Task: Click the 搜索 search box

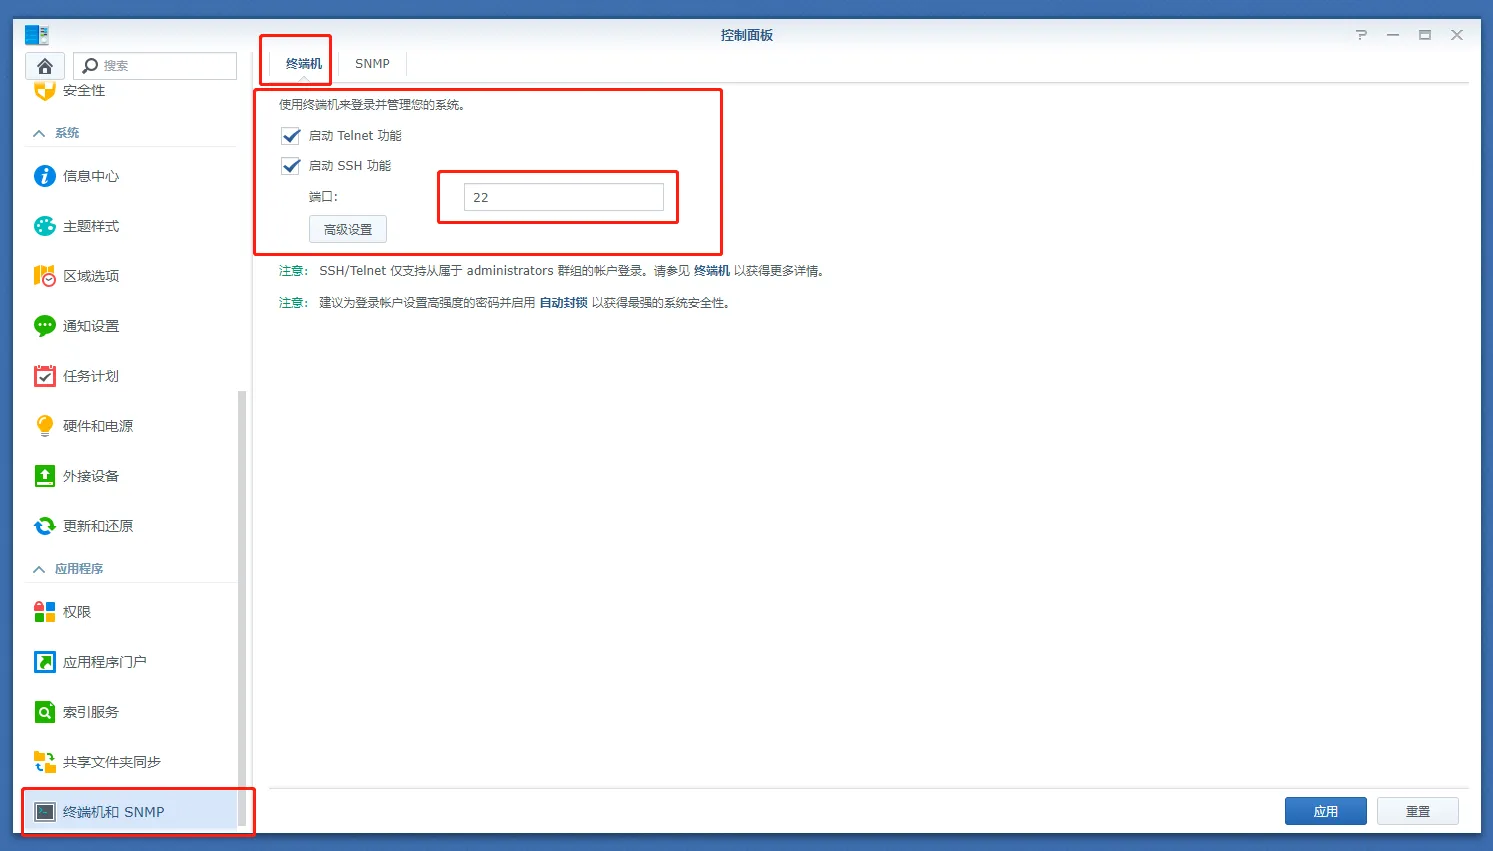Action: click(x=155, y=66)
